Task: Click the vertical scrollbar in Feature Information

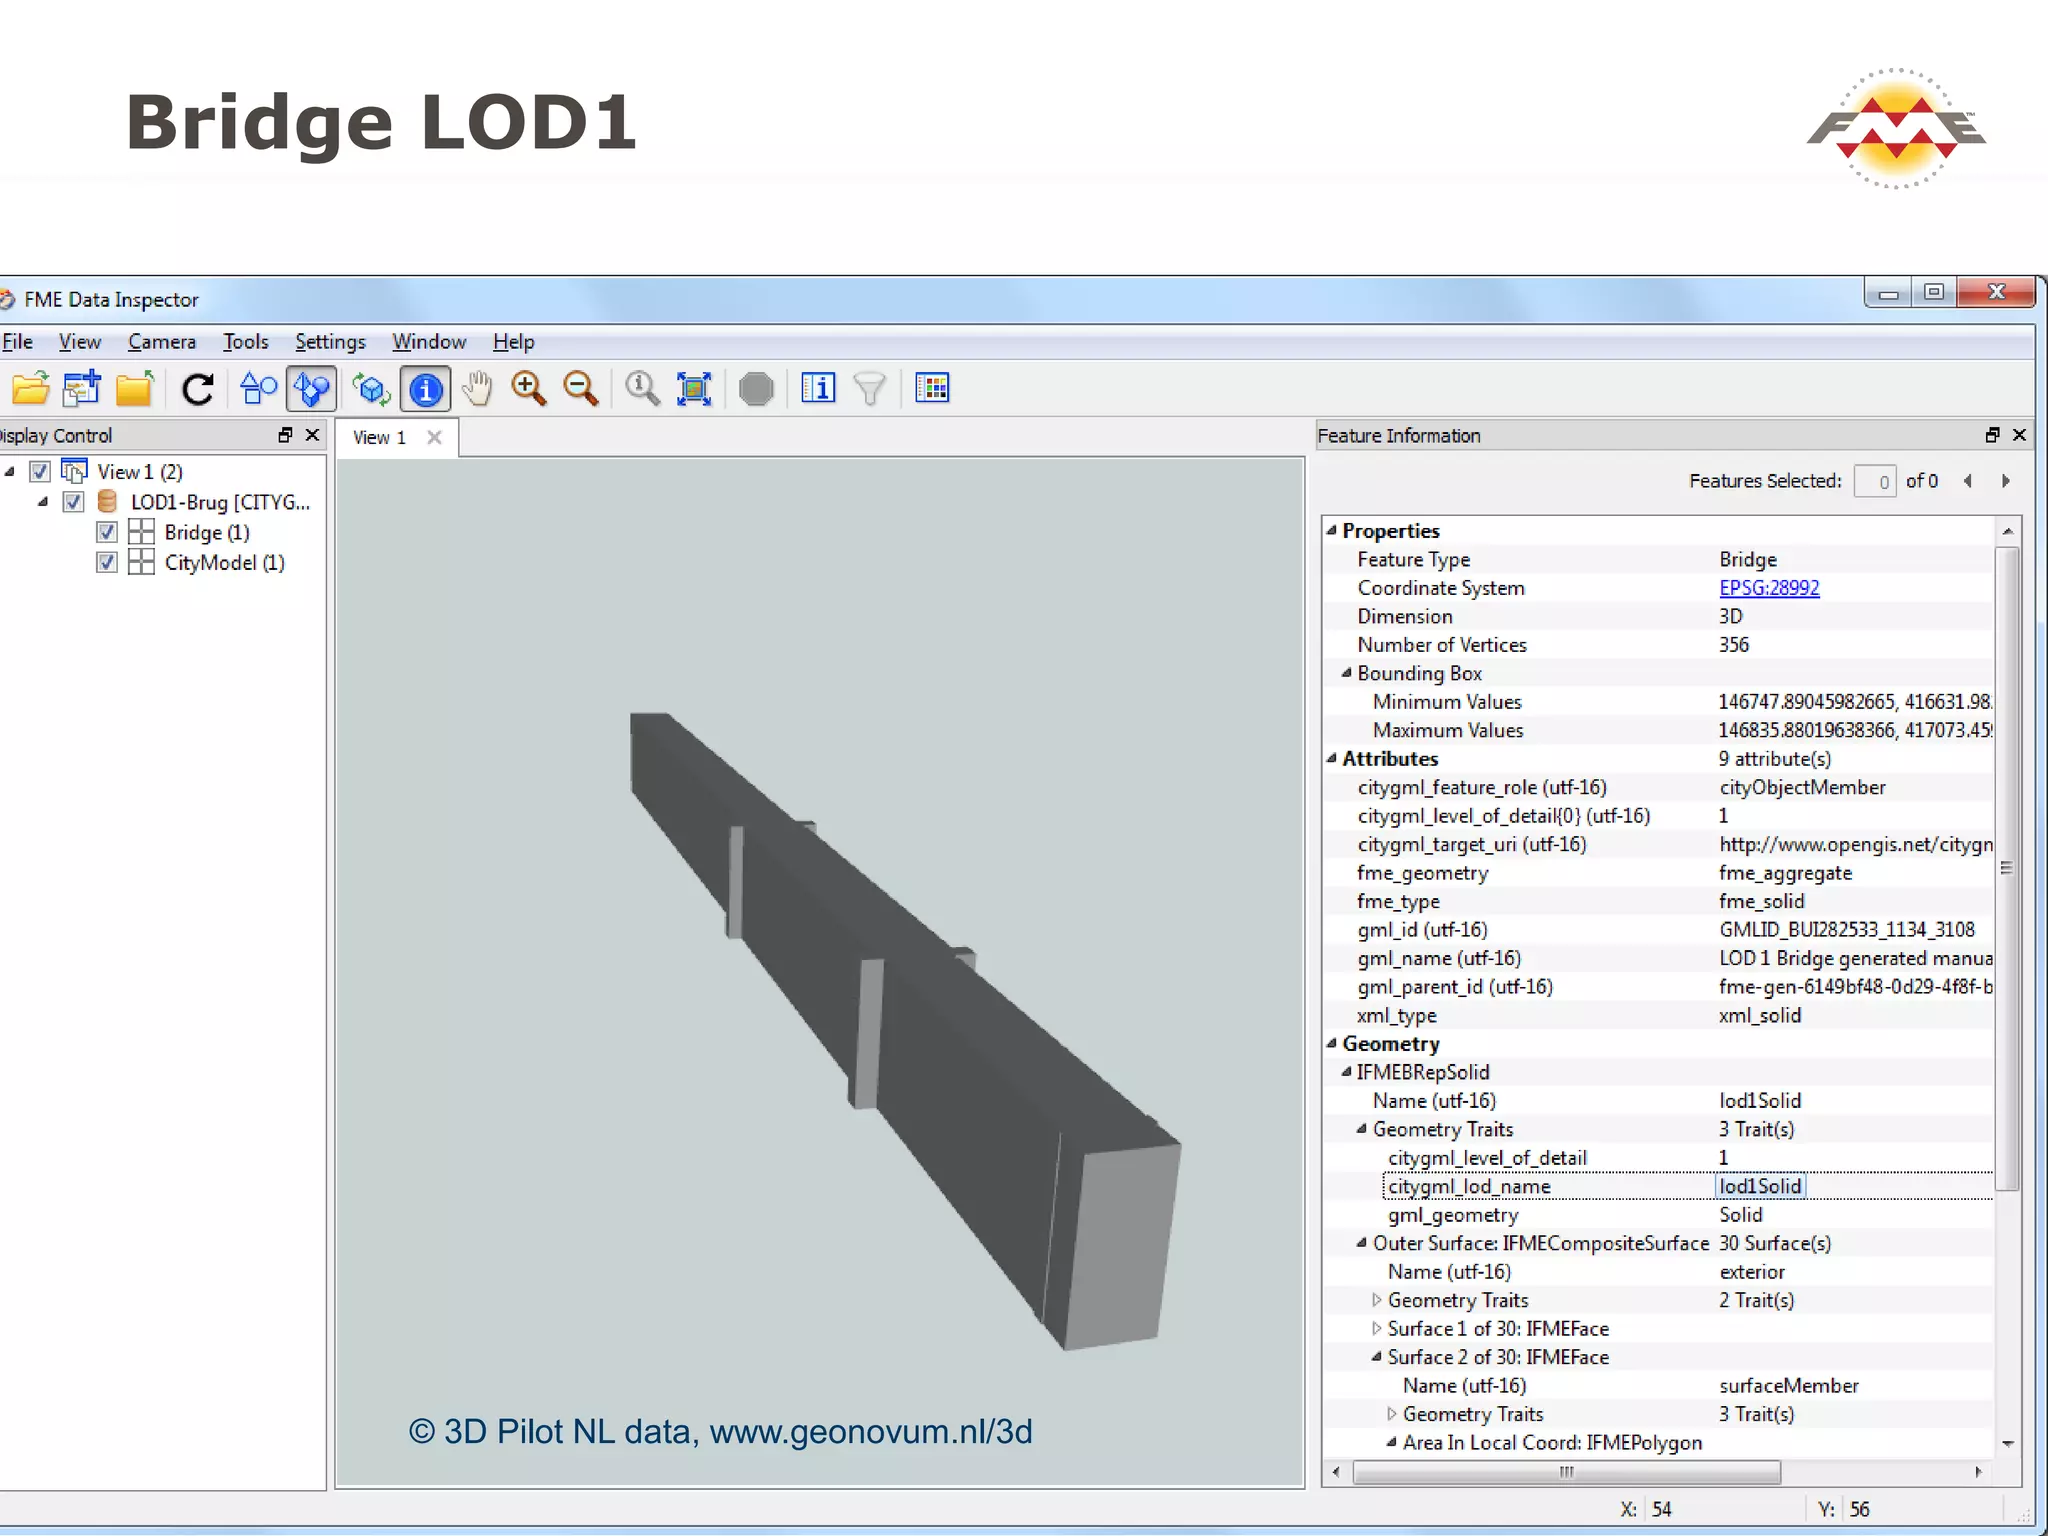Action: (2007, 867)
